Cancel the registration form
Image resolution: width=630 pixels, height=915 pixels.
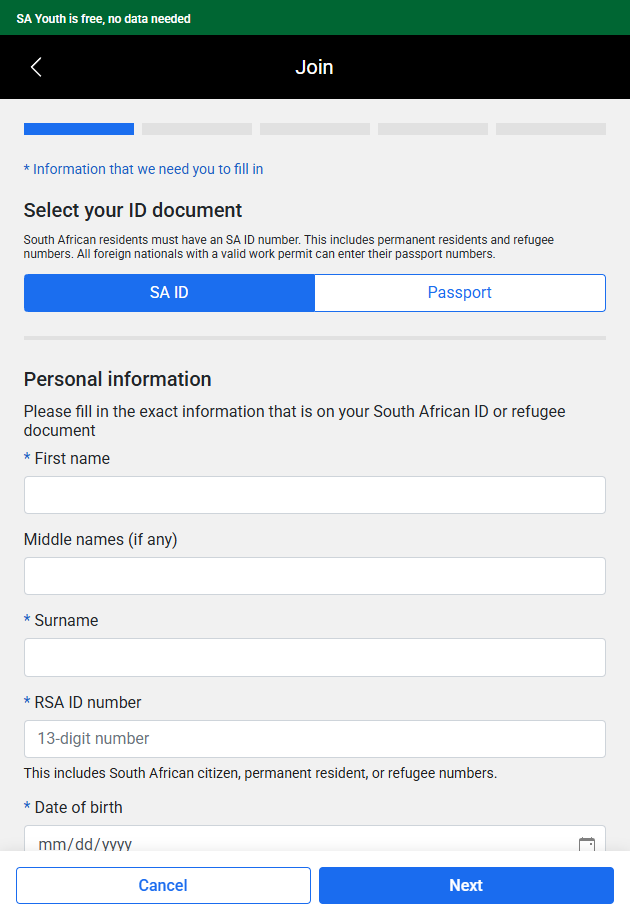tap(163, 885)
